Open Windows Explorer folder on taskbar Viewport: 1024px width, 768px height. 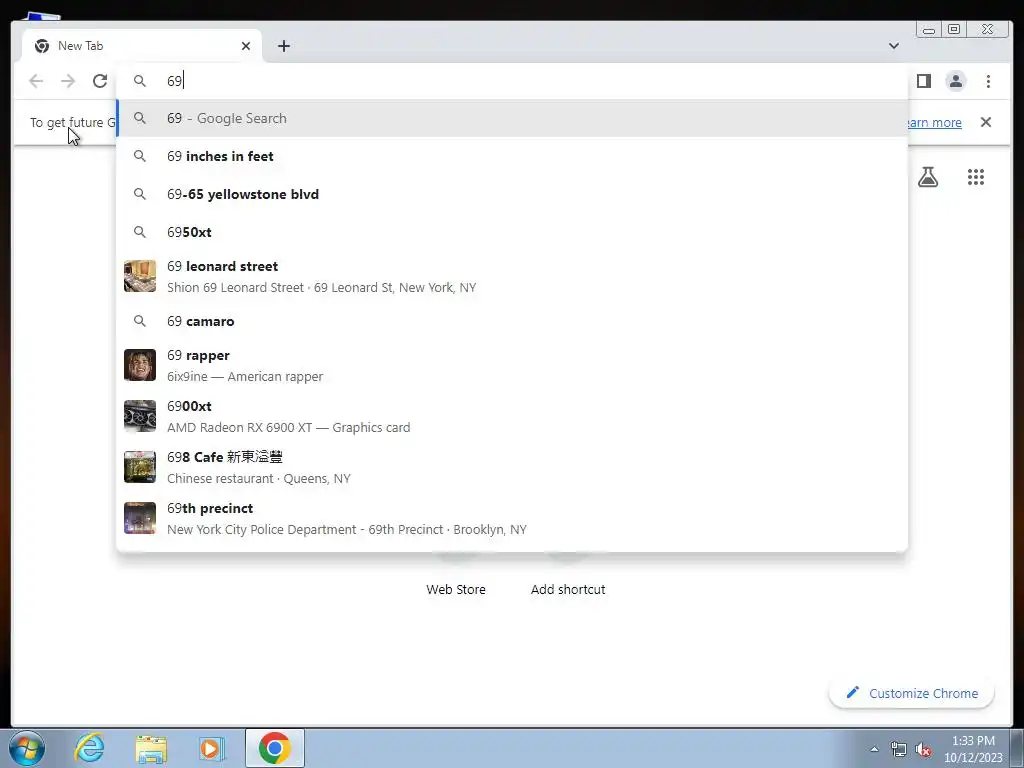[151, 748]
